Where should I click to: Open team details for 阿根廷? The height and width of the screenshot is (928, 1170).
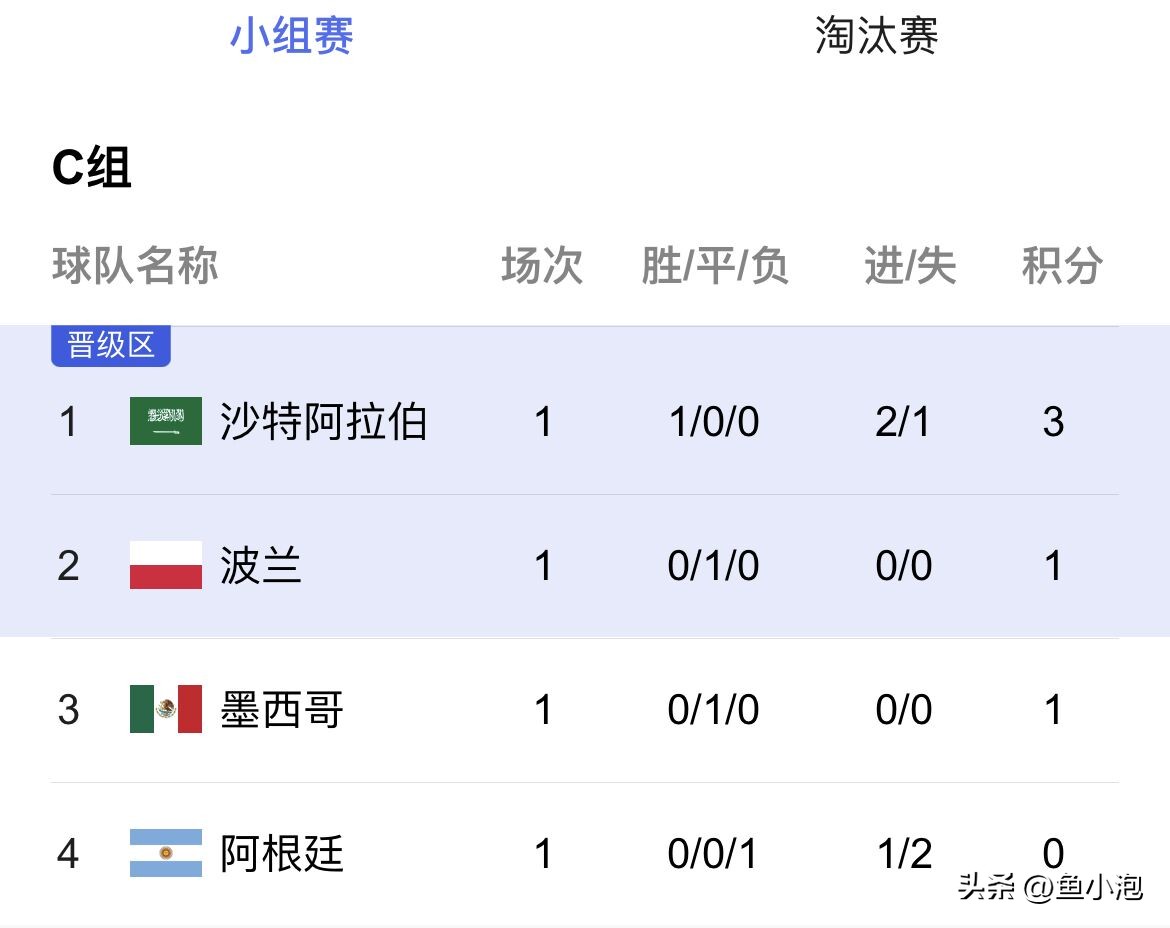point(282,854)
